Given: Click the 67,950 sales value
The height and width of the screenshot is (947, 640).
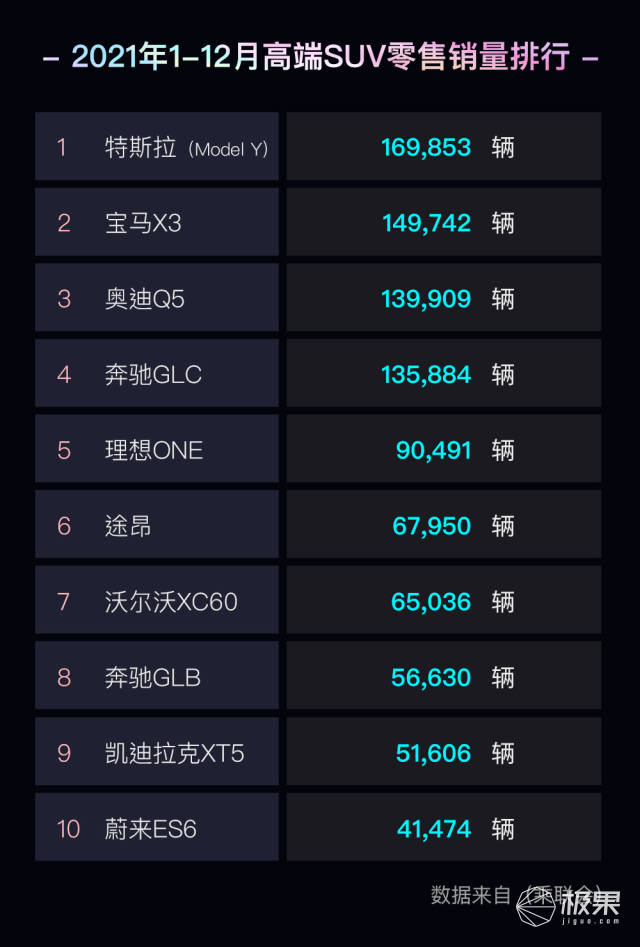Looking at the screenshot, I should [x=431, y=526].
